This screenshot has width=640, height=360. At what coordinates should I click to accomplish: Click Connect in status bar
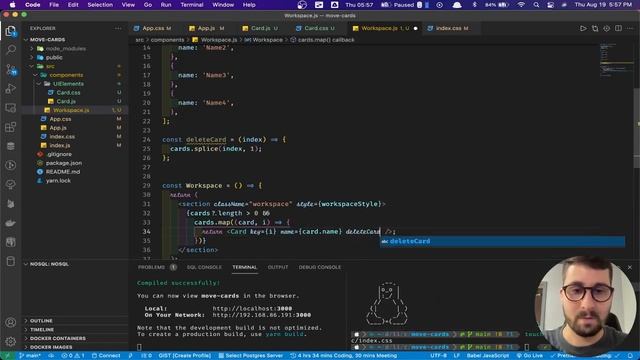click(x=106, y=356)
